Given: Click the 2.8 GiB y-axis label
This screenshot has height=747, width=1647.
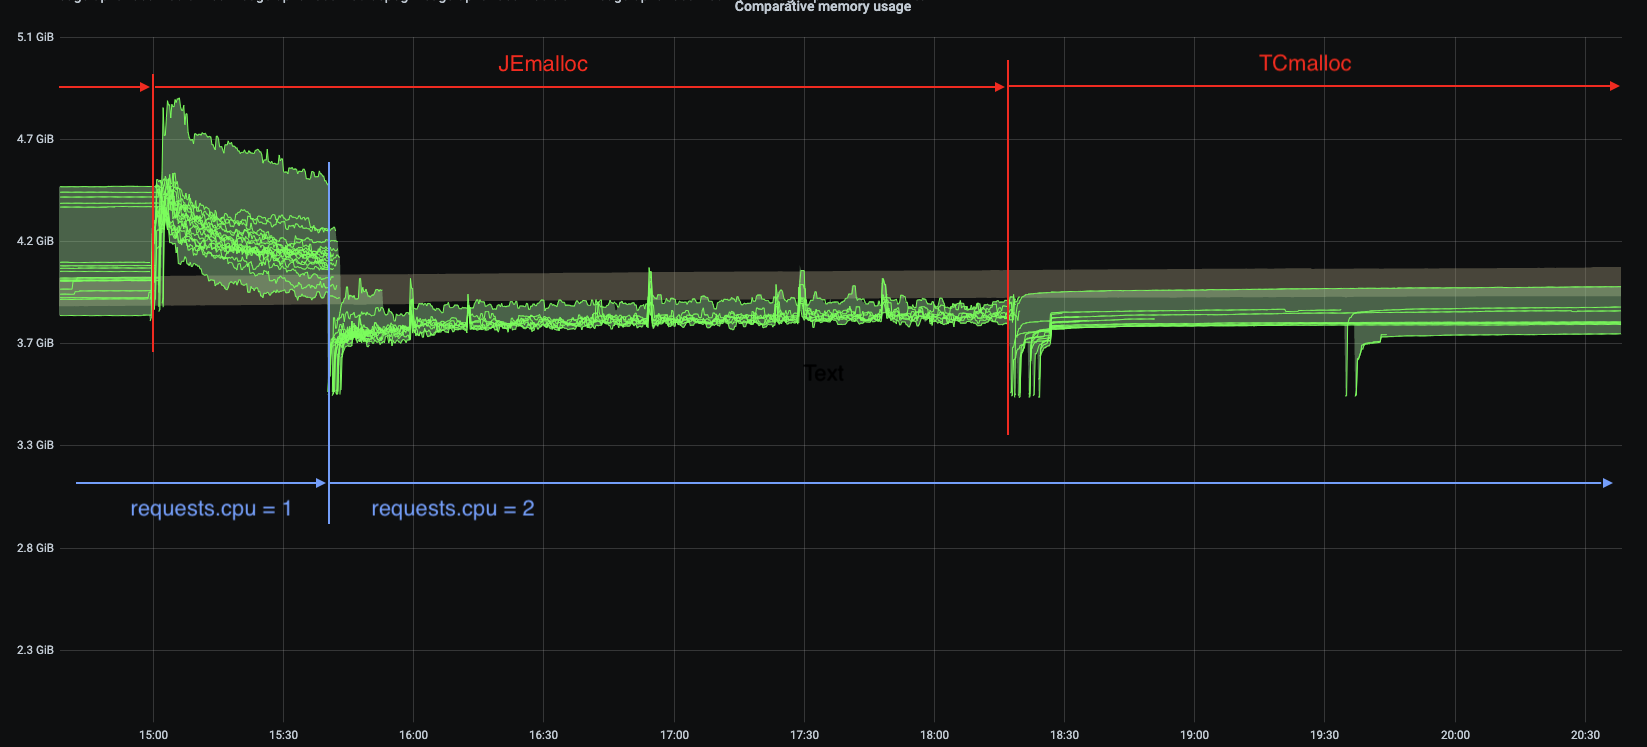Looking at the screenshot, I should tap(35, 548).
